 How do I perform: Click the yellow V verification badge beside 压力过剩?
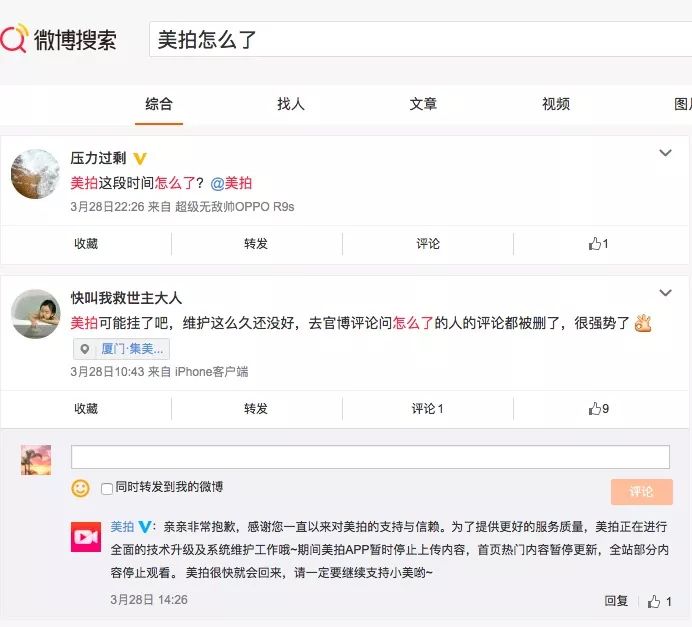[x=140, y=158]
